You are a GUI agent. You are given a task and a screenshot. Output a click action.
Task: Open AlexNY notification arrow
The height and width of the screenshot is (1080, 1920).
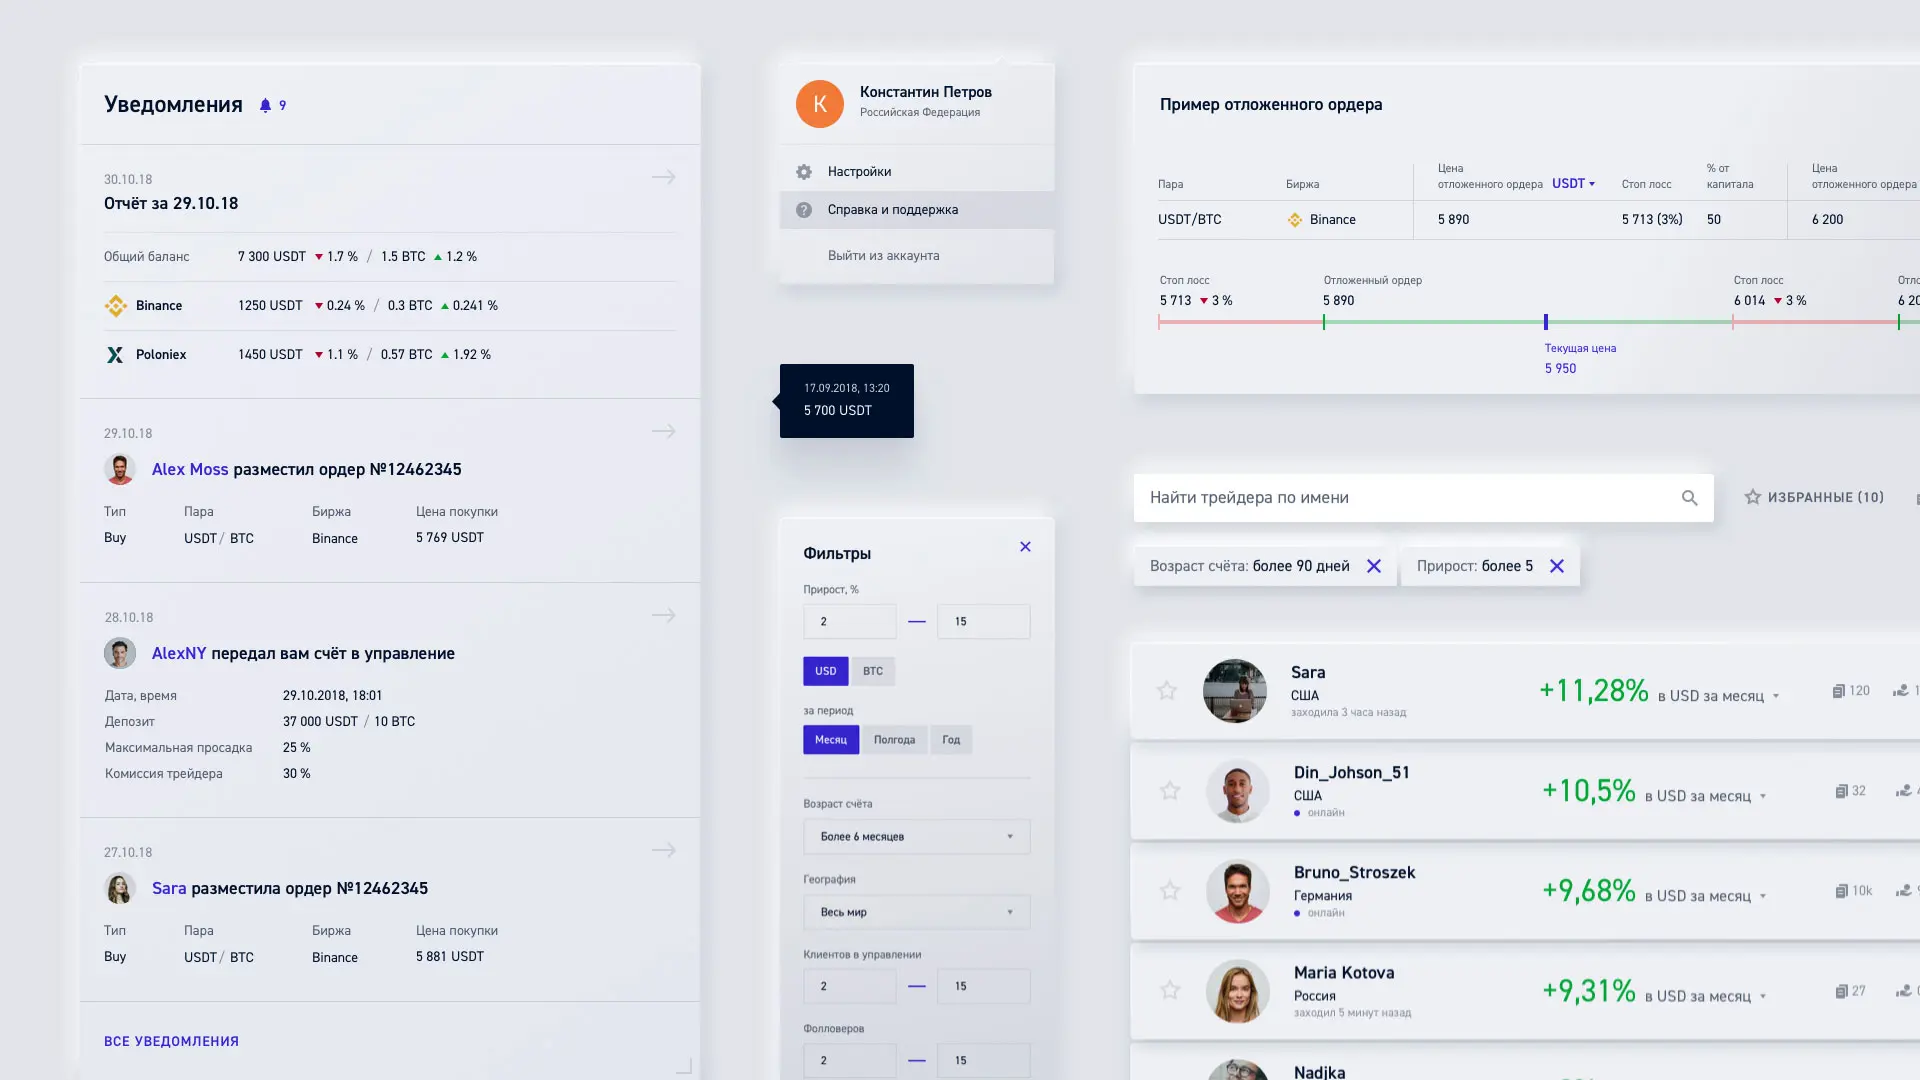point(664,615)
